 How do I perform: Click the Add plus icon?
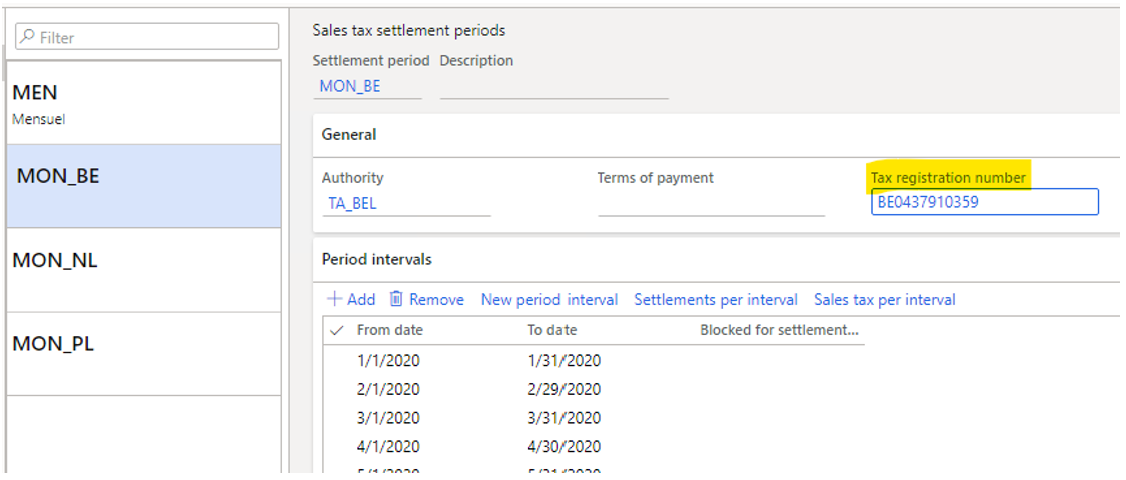point(335,300)
